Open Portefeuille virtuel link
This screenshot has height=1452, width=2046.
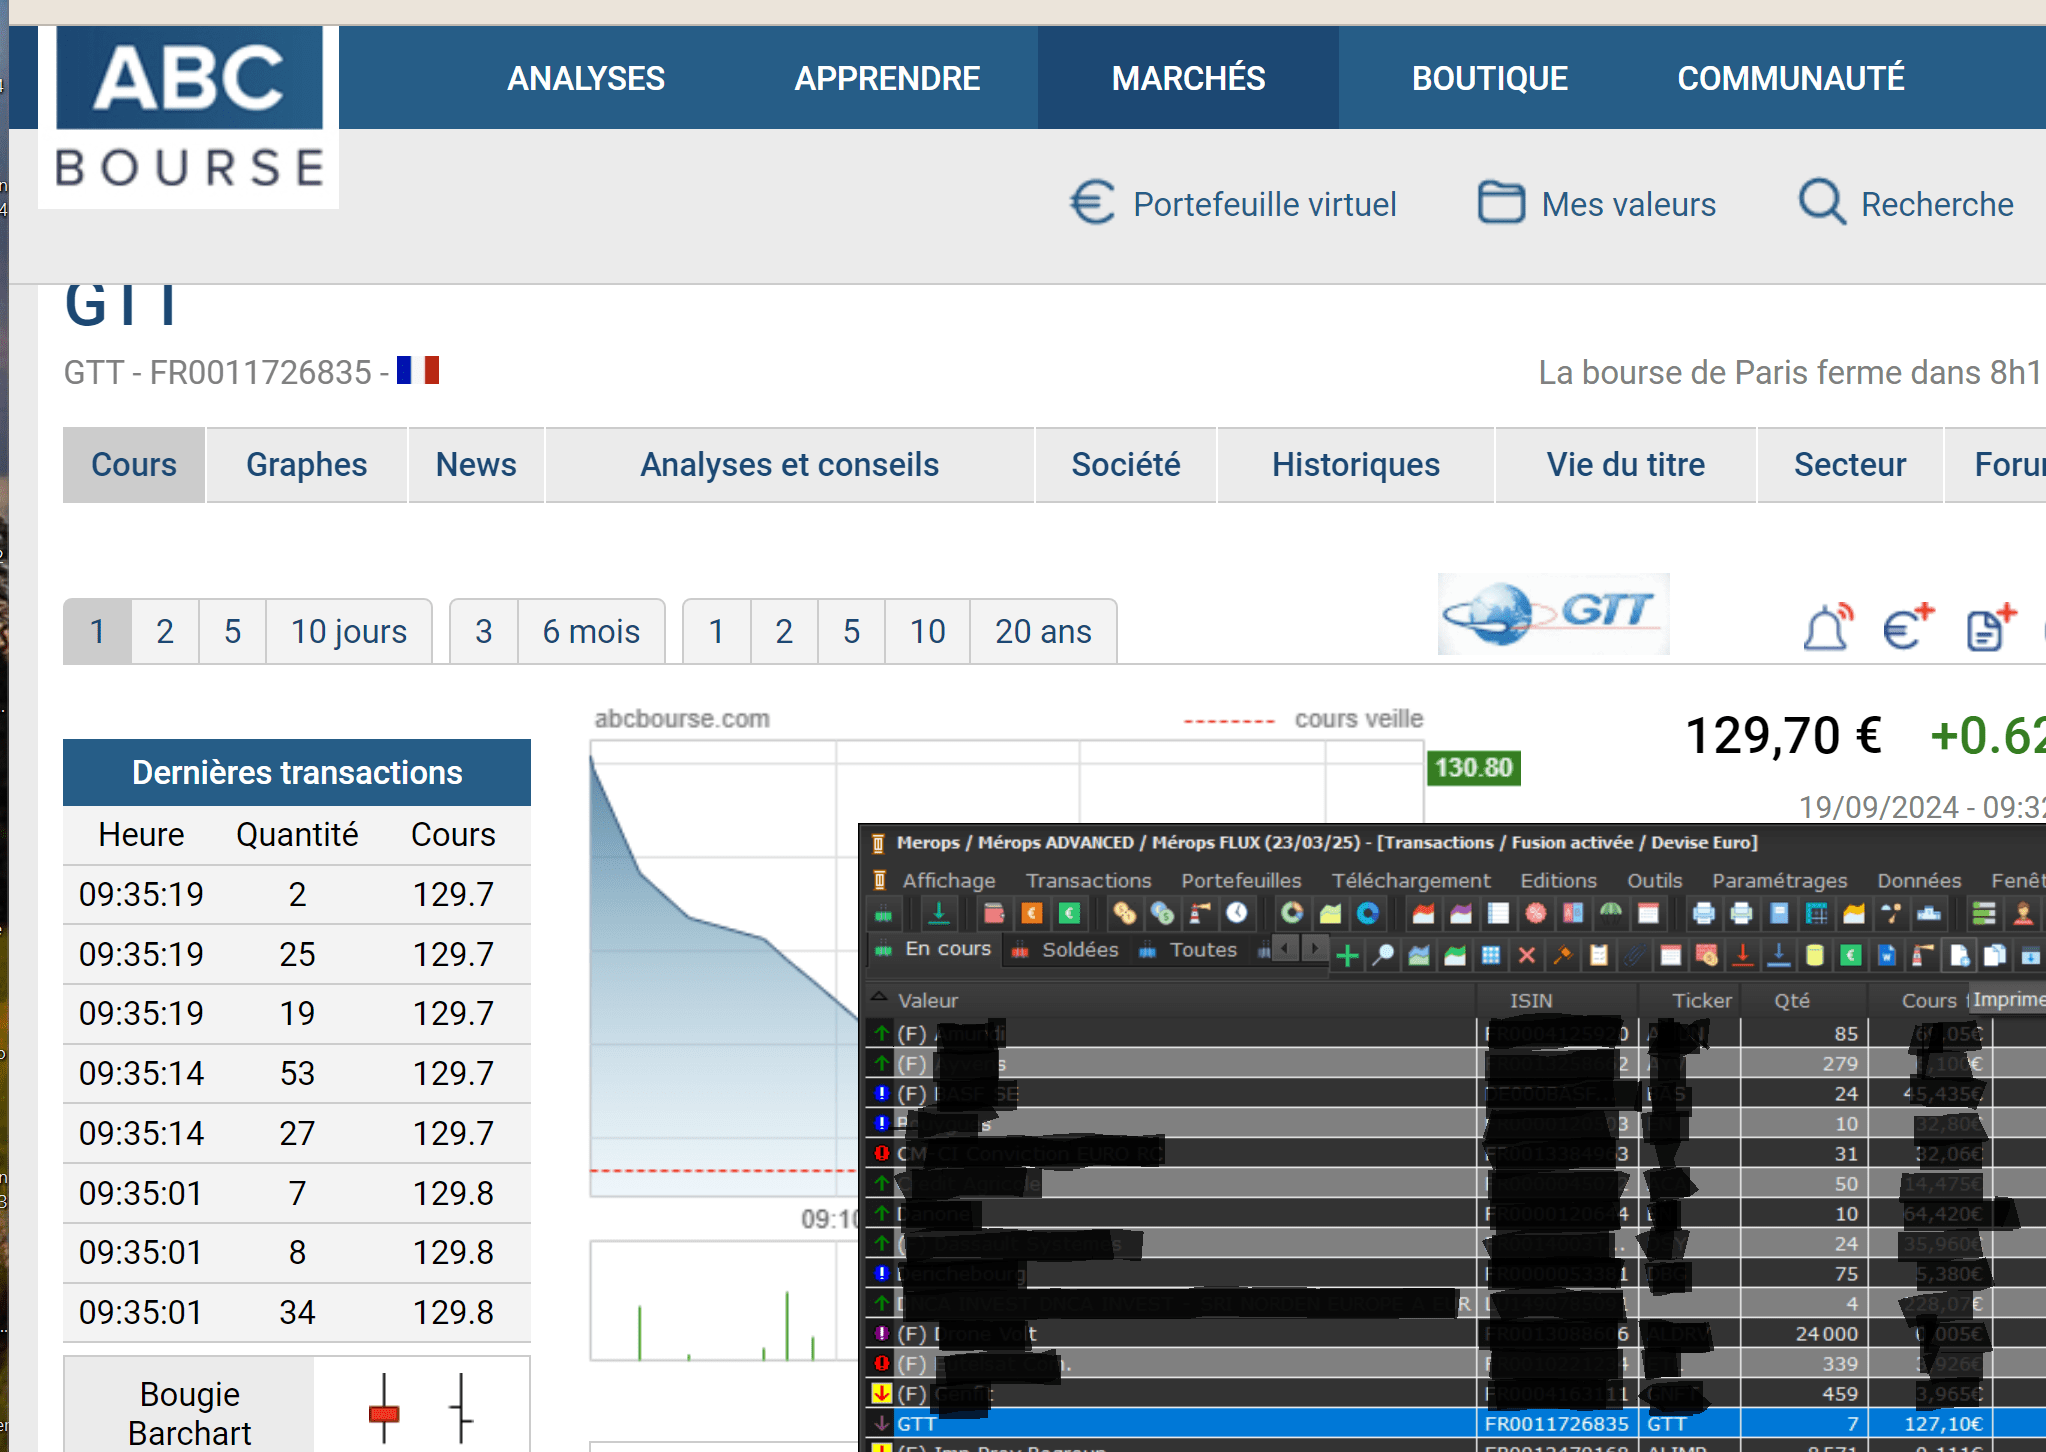(1232, 204)
